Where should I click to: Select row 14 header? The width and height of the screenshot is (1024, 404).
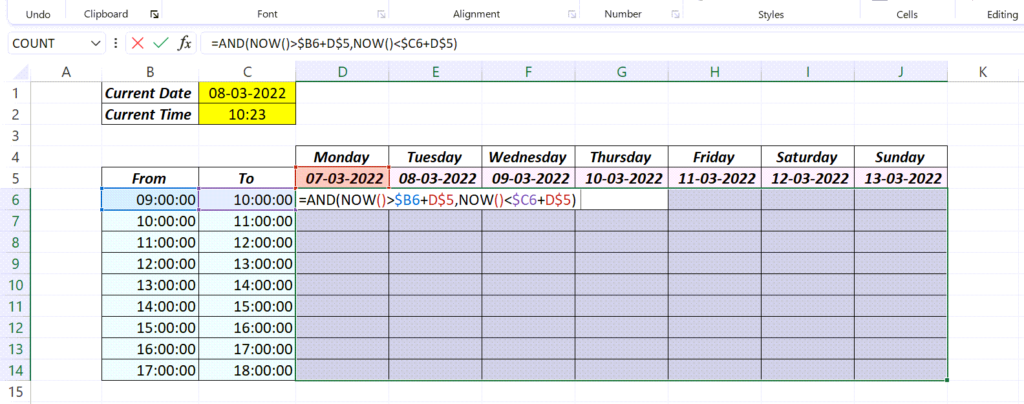pyautogui.click(x=15, y=370)
